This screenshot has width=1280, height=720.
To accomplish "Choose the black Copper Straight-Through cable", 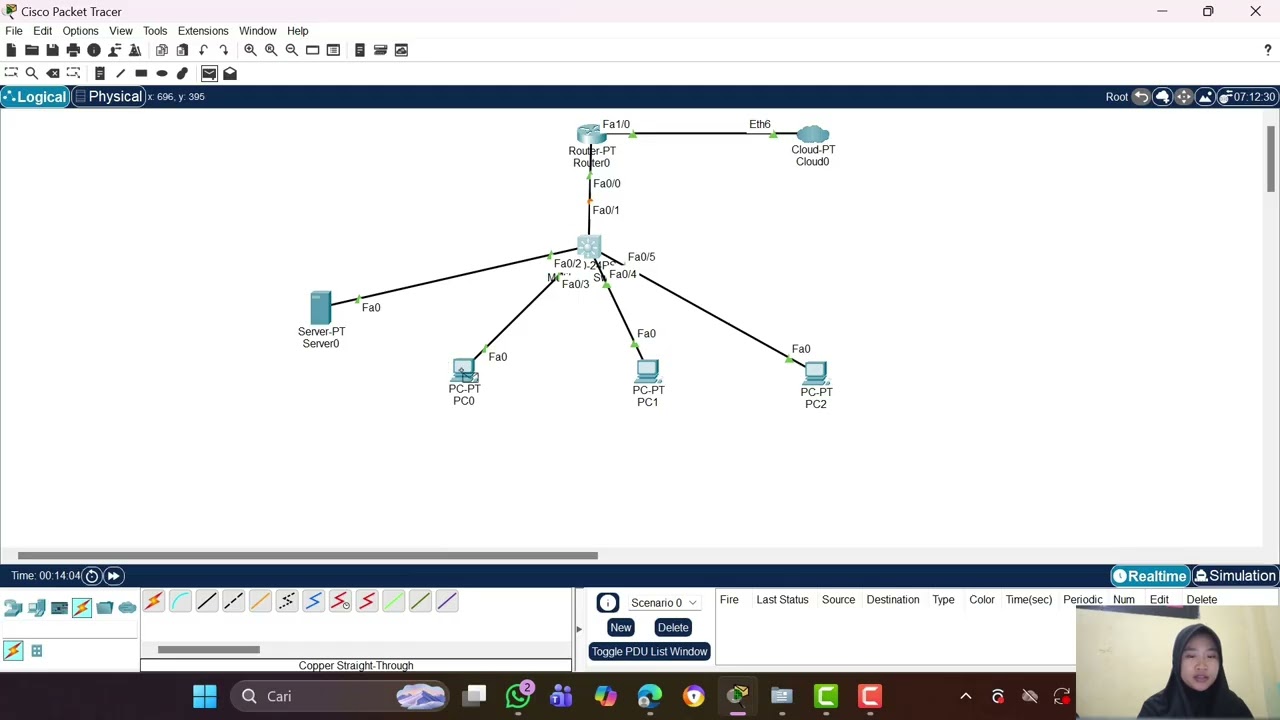I will pyautogui.click(x=207, y=601).
